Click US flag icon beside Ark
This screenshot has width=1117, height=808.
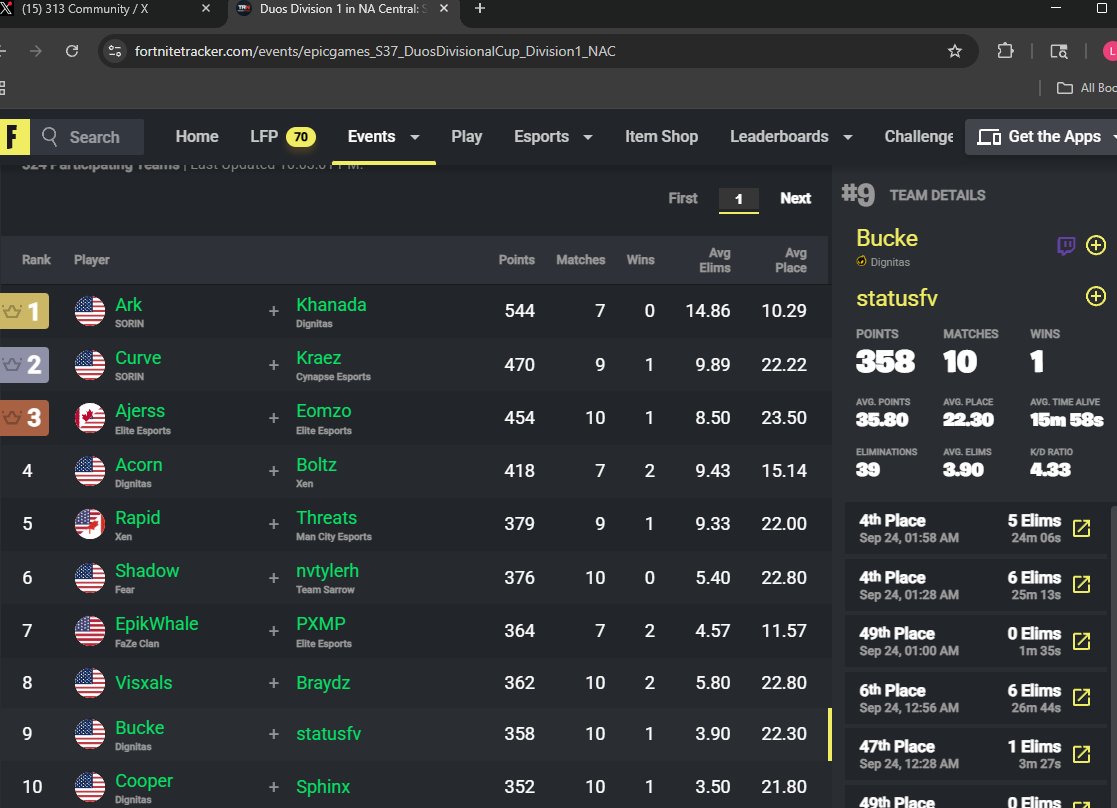point(90,311)
